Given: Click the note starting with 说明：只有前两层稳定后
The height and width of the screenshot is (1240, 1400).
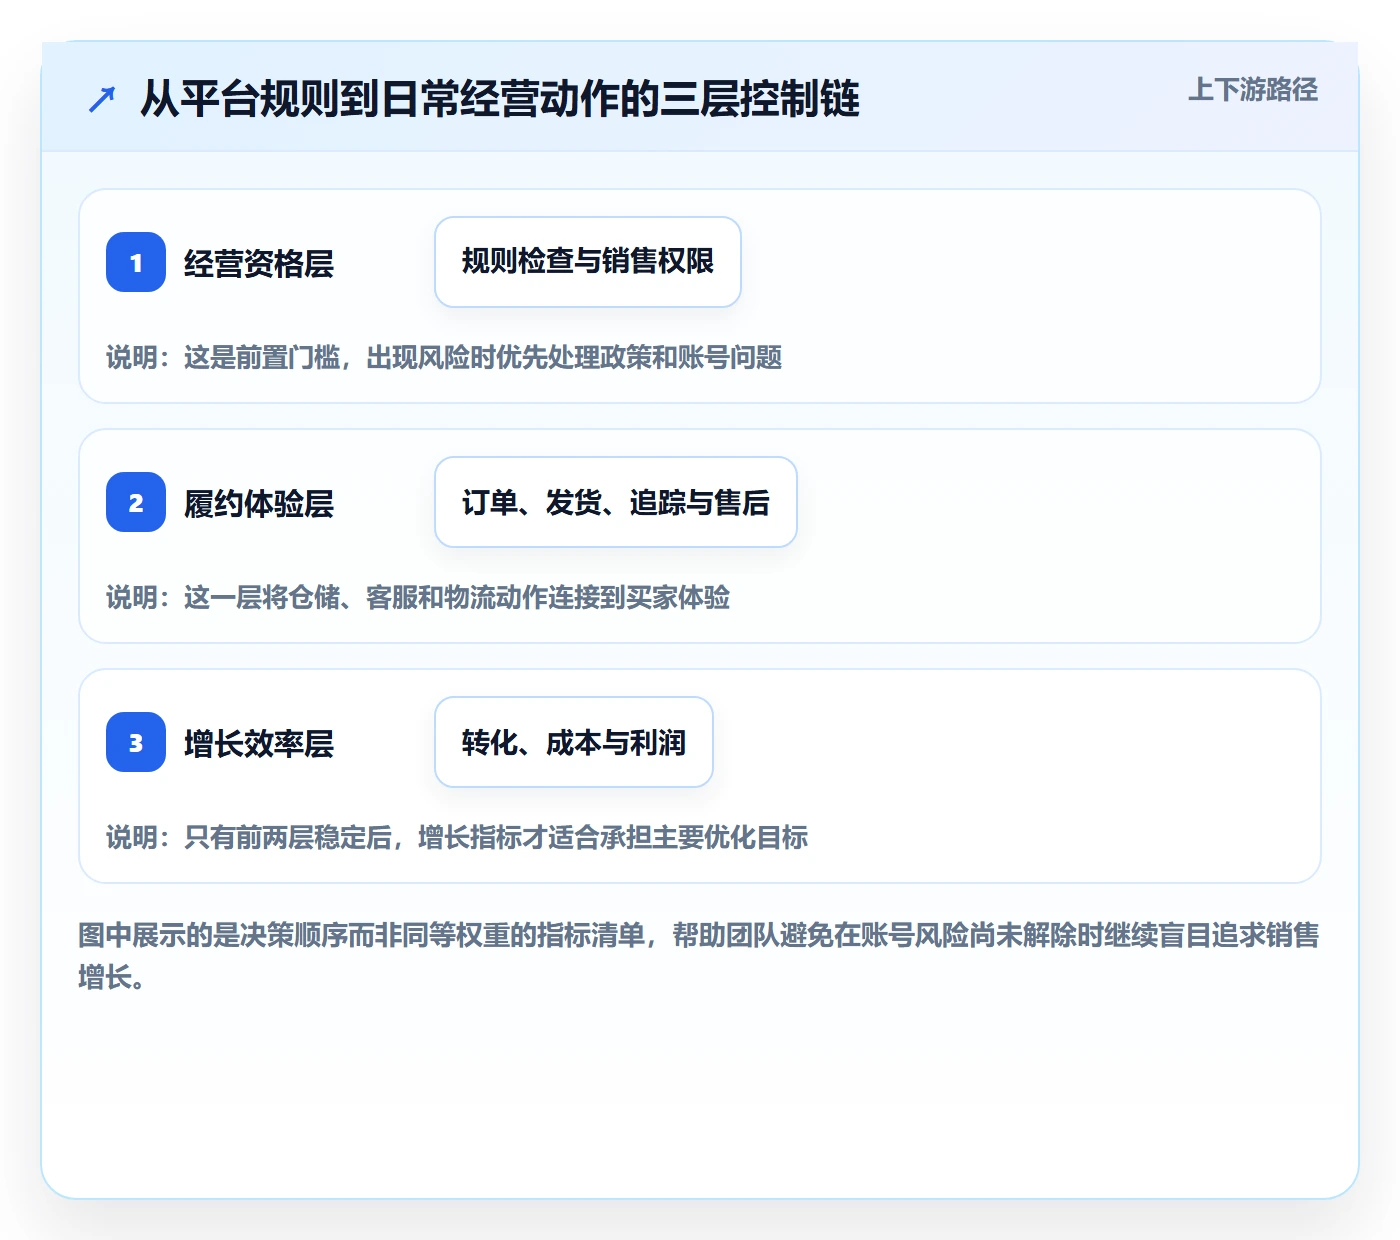Looking at the screenshot, I should coord(457,837).
